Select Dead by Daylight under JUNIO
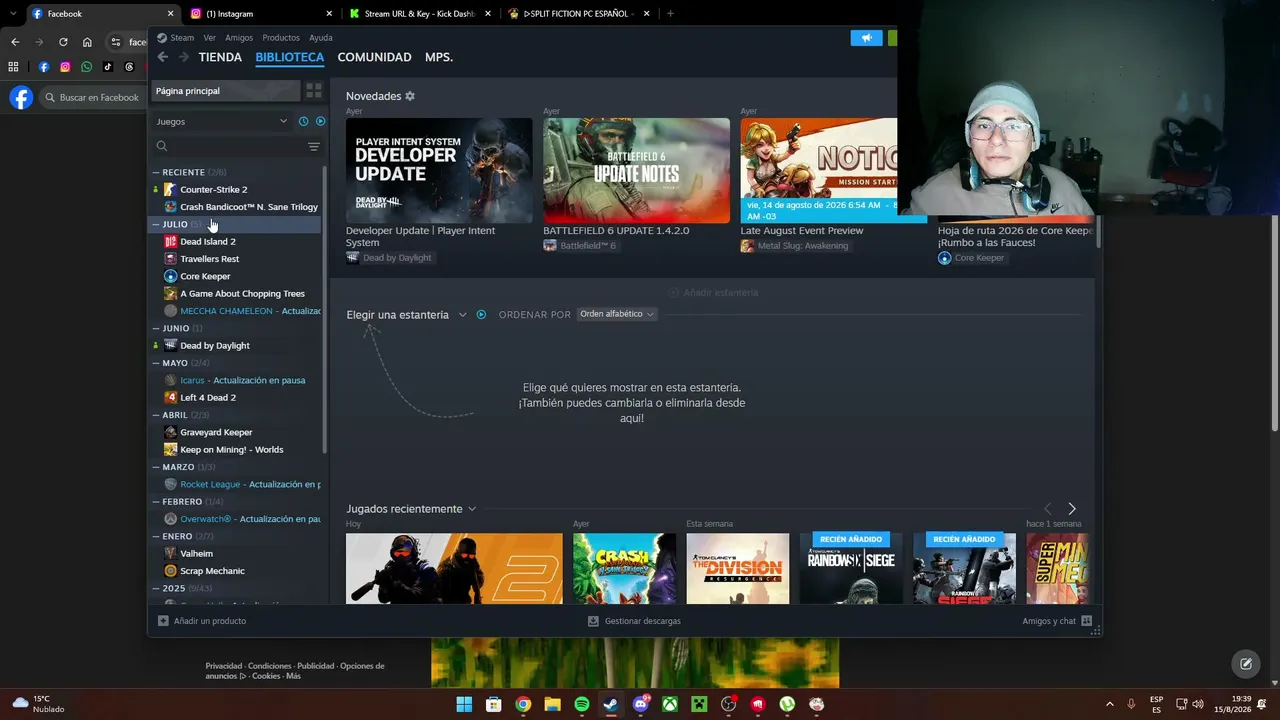The width and height of the screenshot is (1280, 720). (x=214, y=345)
